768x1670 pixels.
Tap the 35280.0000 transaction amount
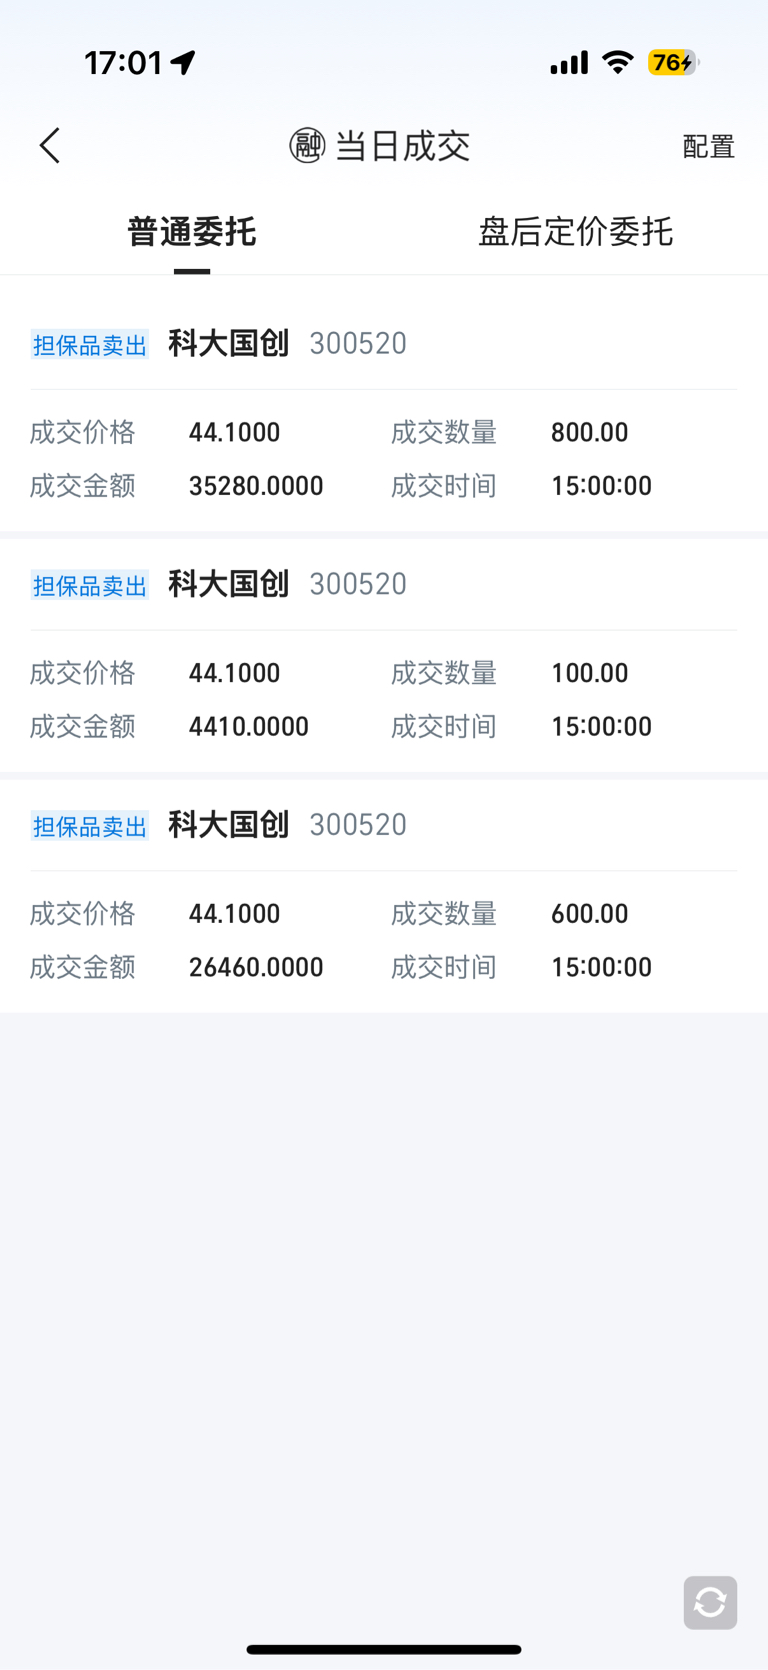[256, 486]
